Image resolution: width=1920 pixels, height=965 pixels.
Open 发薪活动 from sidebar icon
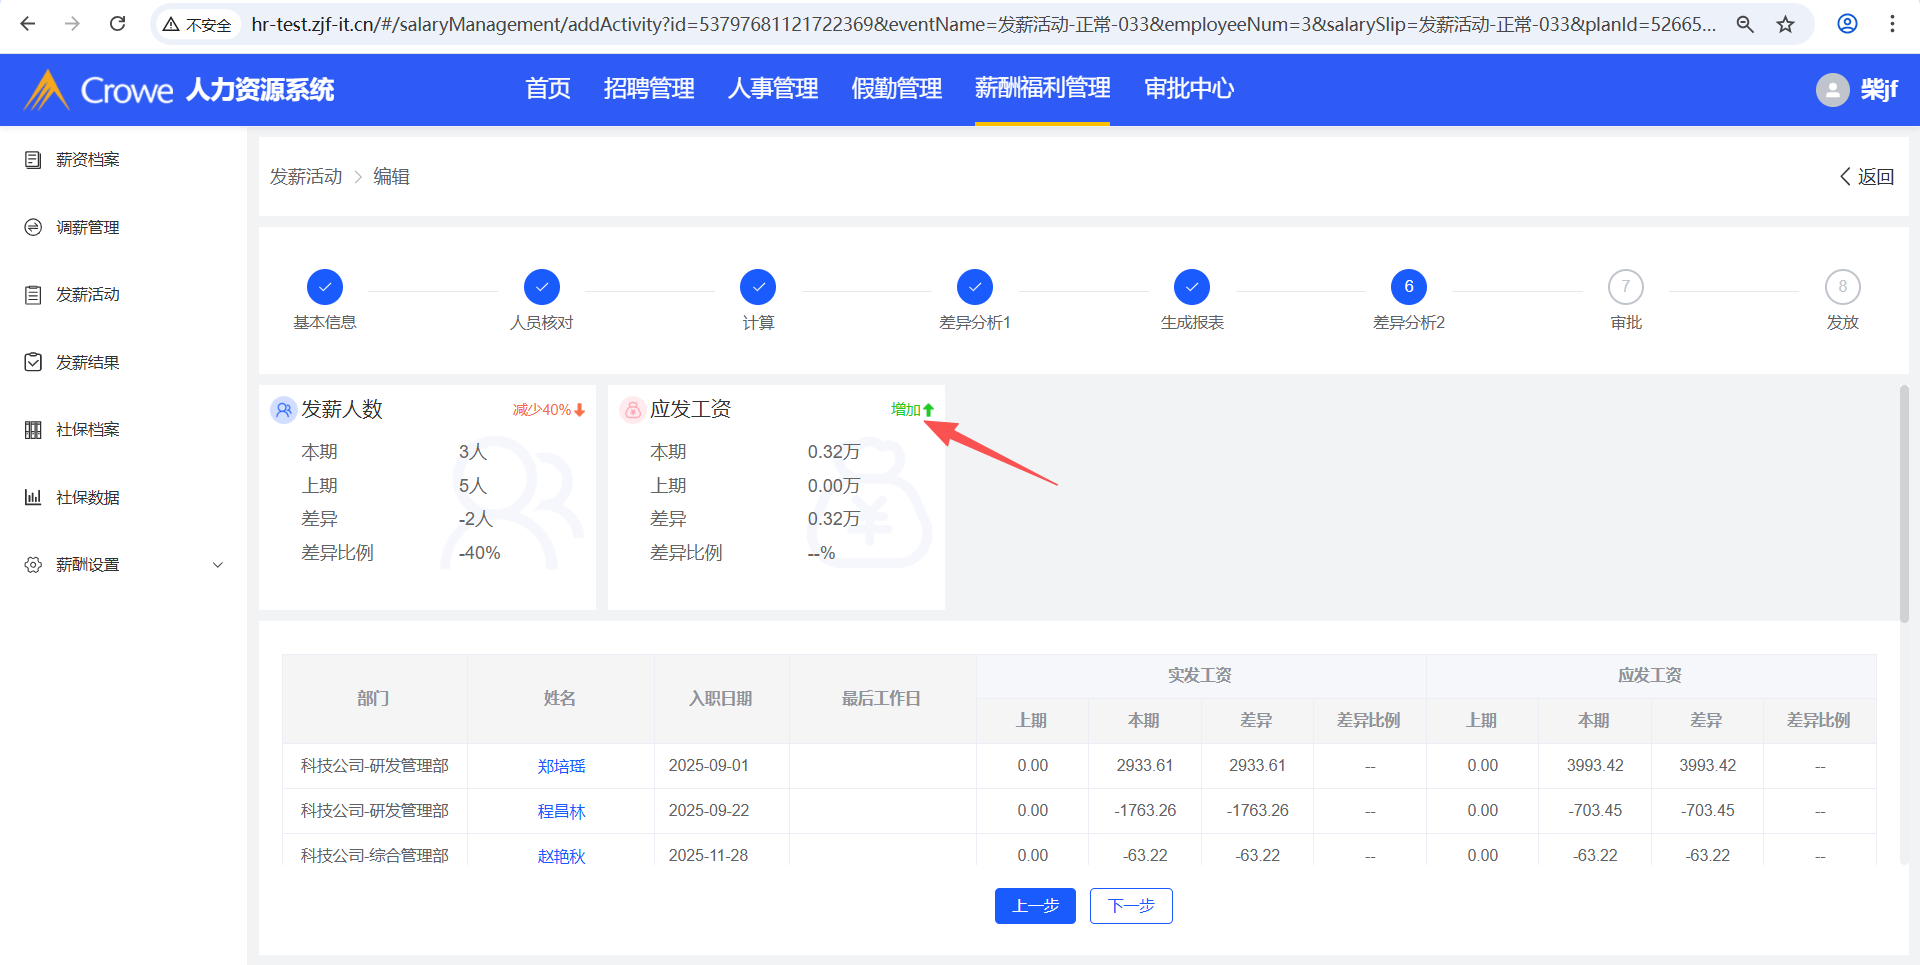[x=33, y=295]
